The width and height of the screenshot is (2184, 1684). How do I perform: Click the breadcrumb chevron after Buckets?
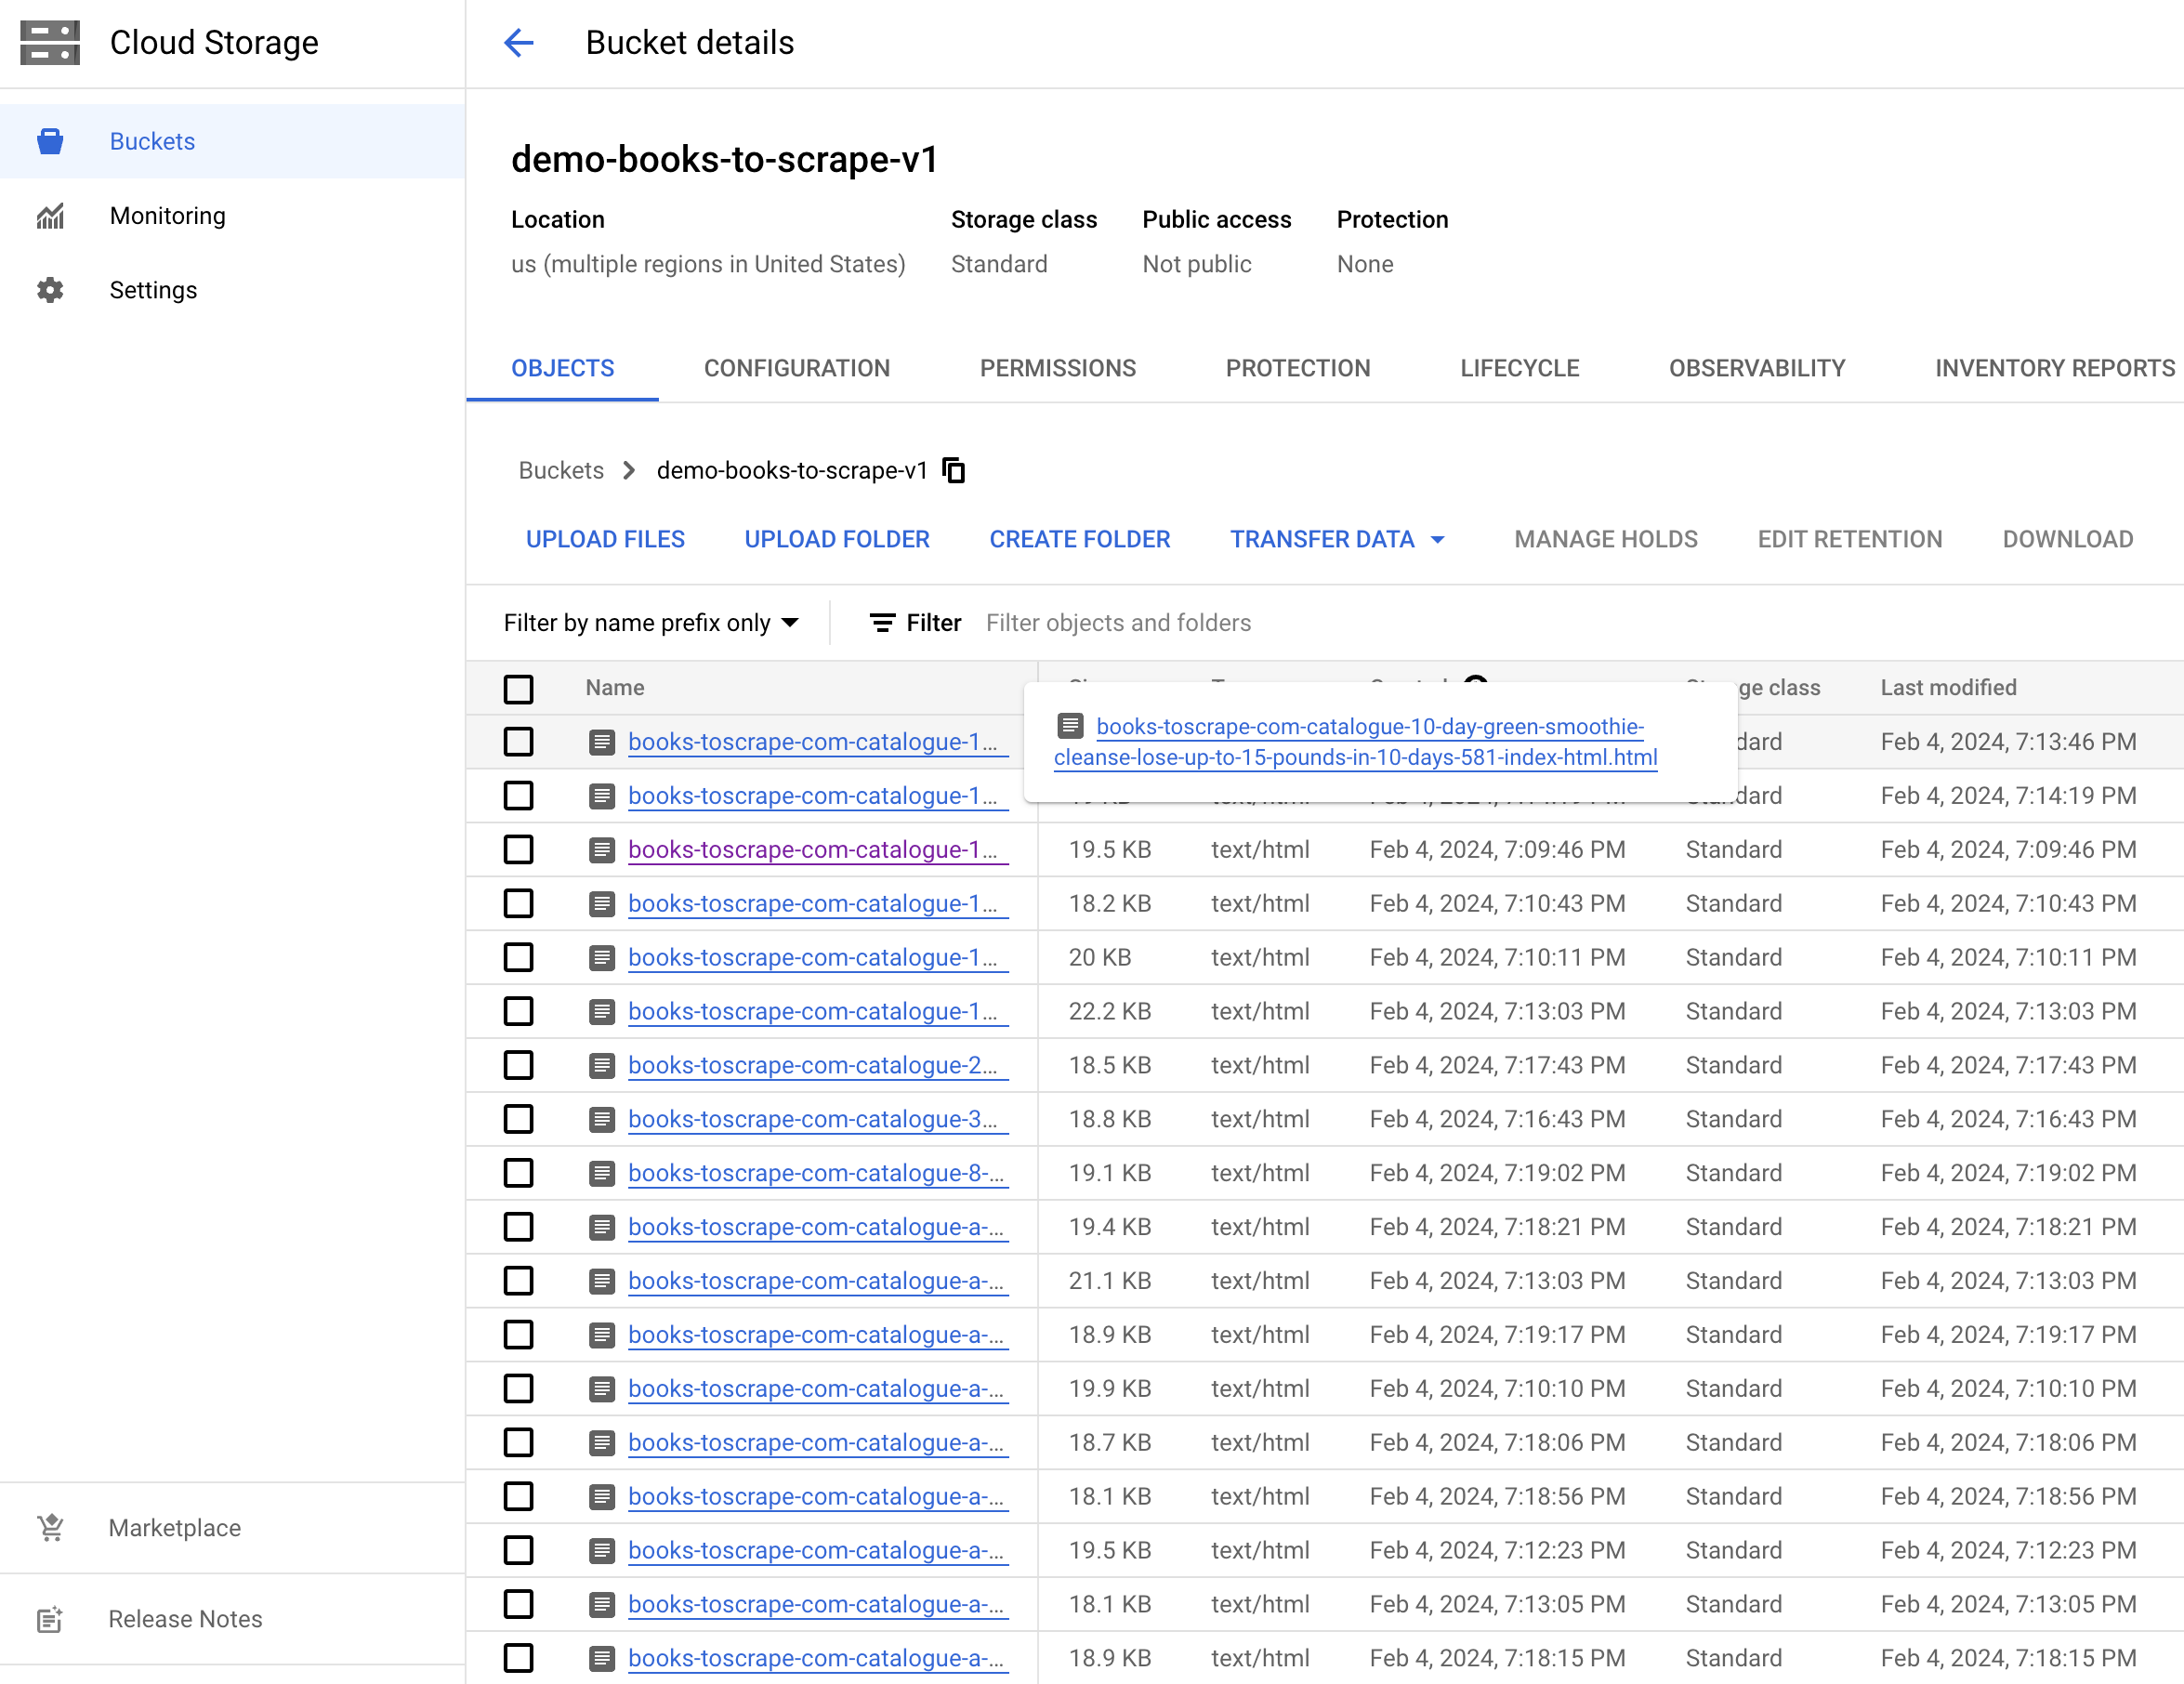(x=629, y=470)
